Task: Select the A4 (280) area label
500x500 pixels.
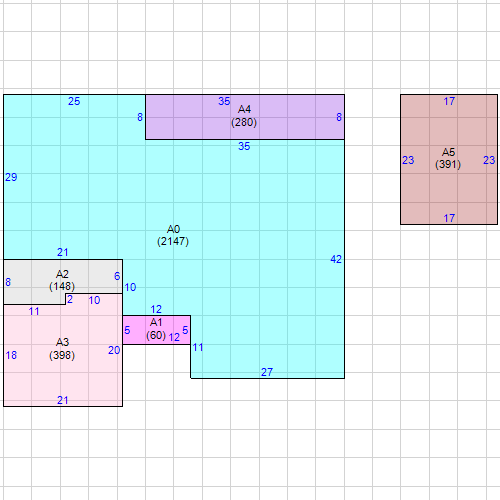Action: click(244, 116)
